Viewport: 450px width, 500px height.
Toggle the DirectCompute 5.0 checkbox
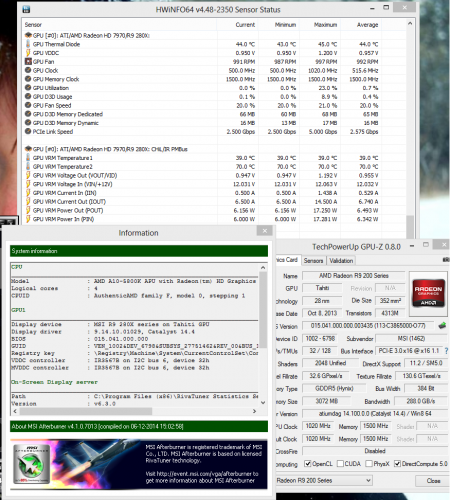click(x=397, y=464)
